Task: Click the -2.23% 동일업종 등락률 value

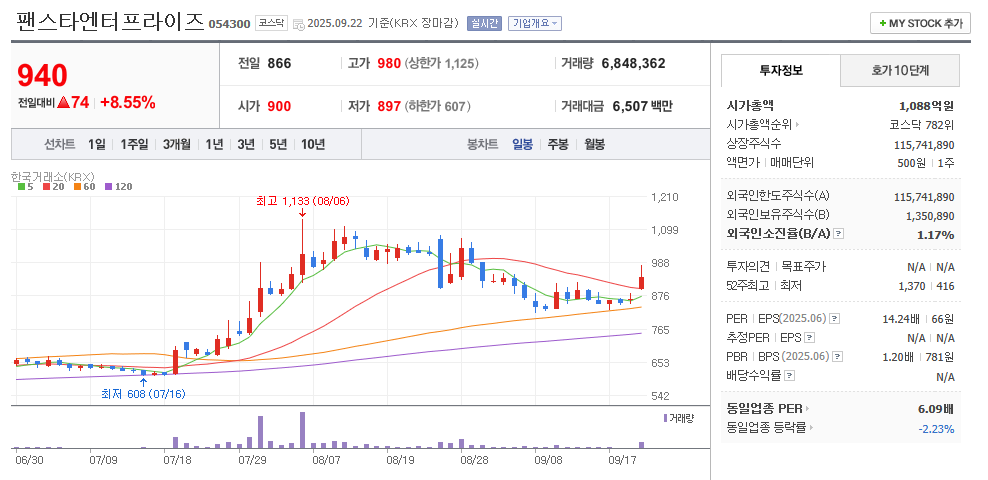Action: tap(936, 429)
